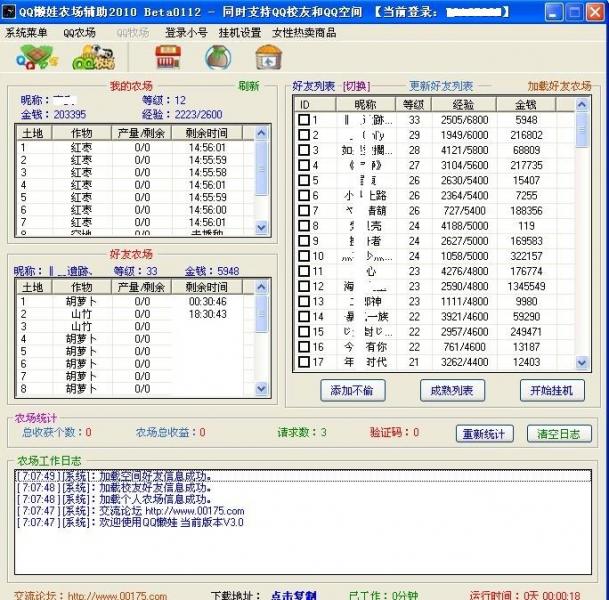Select log entry 欢迎使用QQ懒娃
Screen dimensions: 609x600
click(x=303, y=522)
